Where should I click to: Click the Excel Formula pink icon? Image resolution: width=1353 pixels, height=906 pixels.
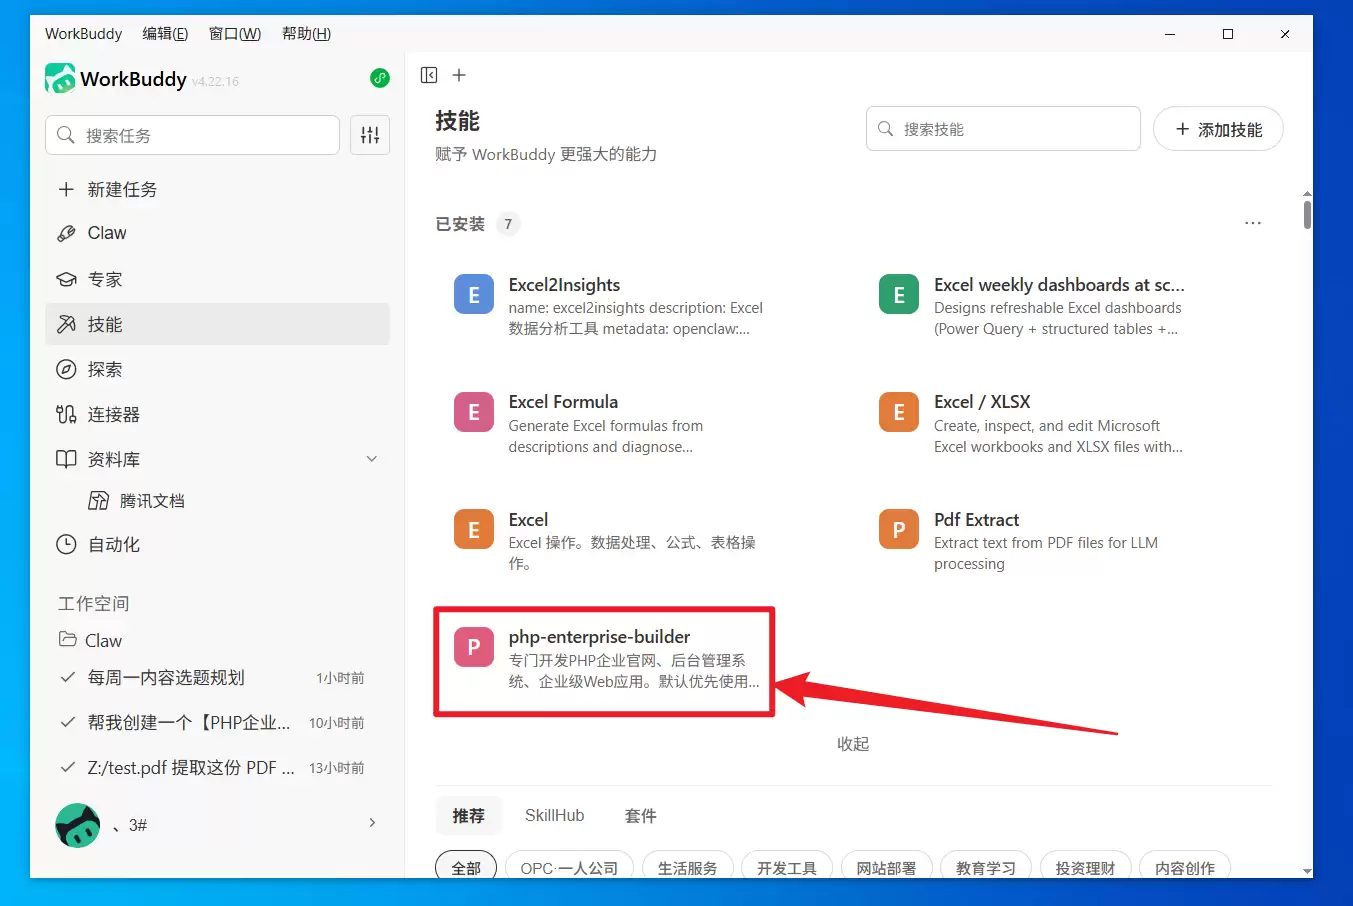click(474, 412)
